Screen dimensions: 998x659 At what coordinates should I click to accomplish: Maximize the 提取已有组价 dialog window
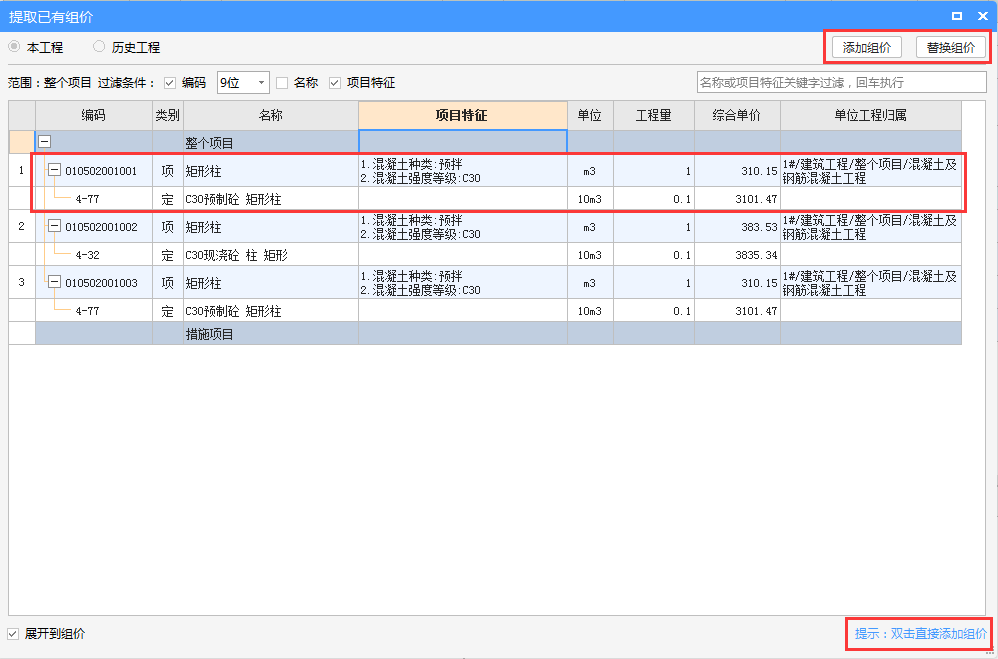click(x=957, y=16)
